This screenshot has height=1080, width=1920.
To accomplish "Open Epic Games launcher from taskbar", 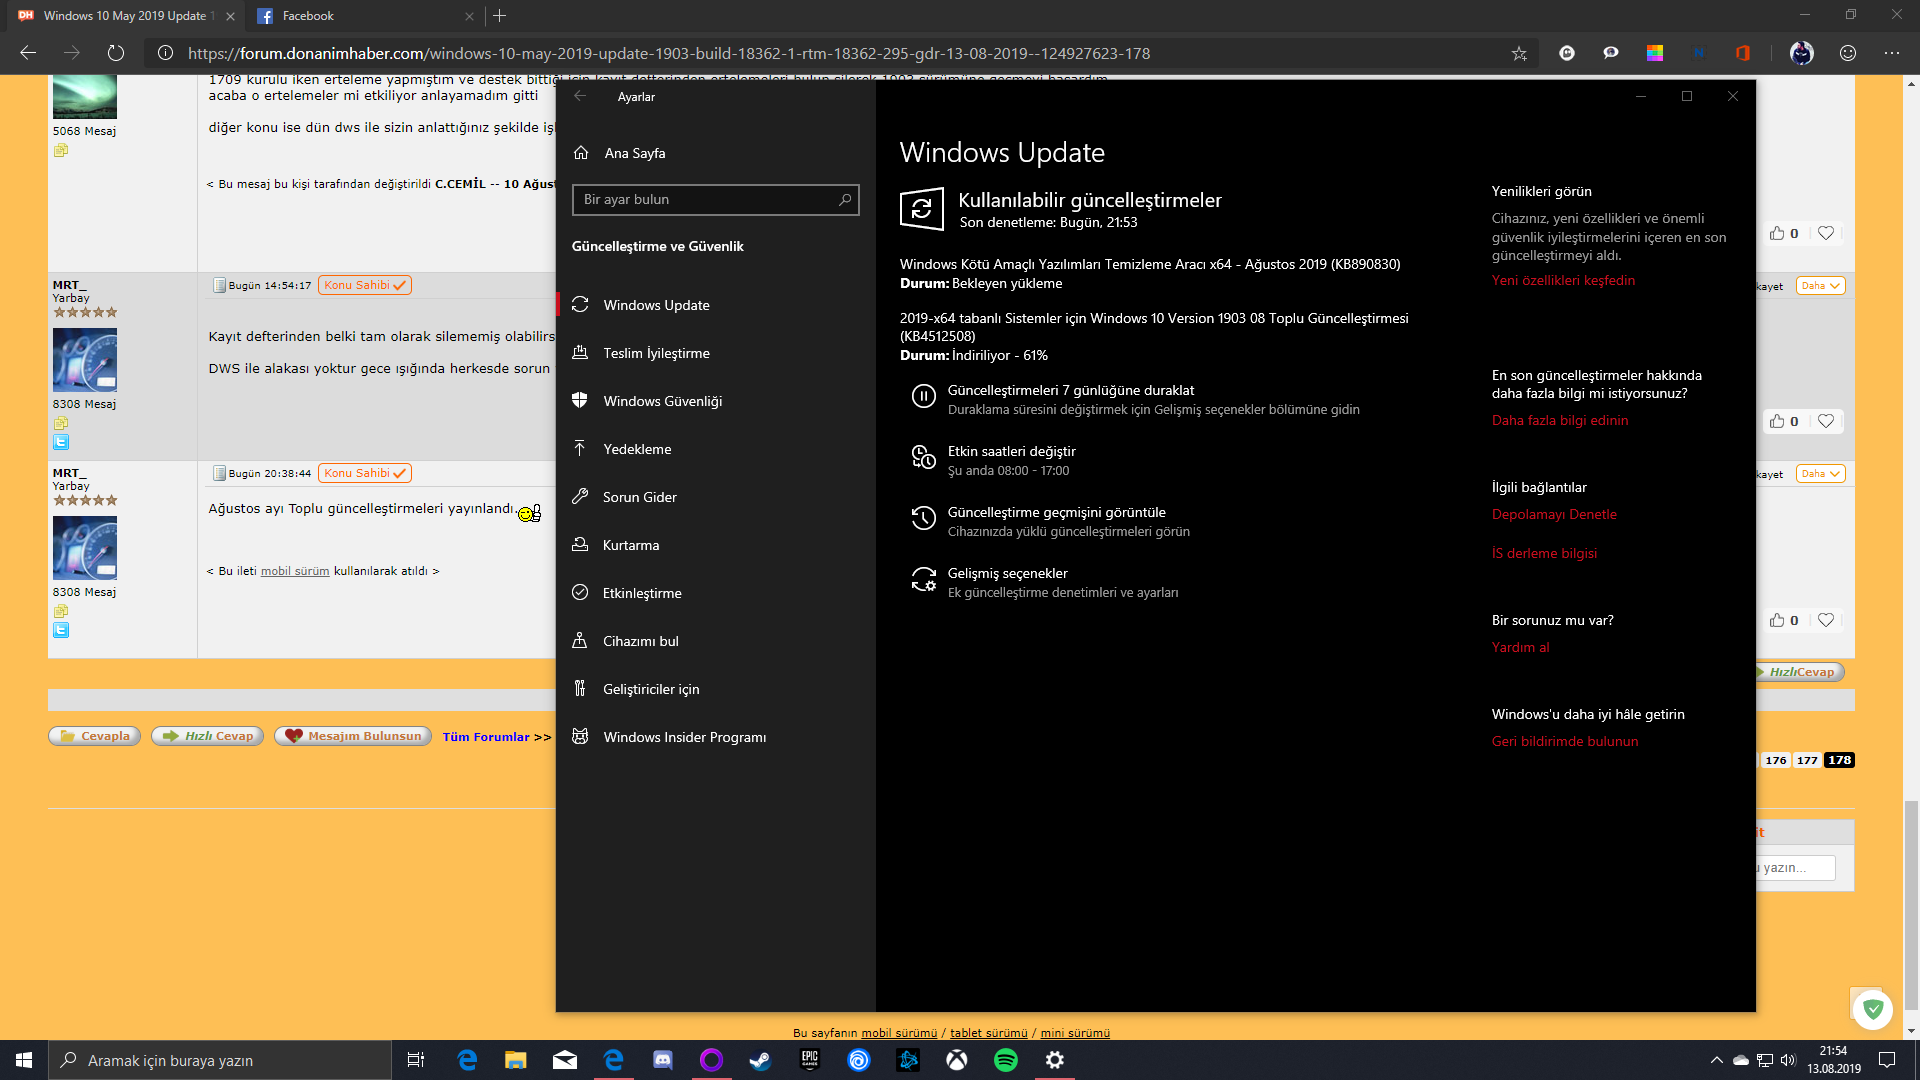I will tap(810, 1060).
